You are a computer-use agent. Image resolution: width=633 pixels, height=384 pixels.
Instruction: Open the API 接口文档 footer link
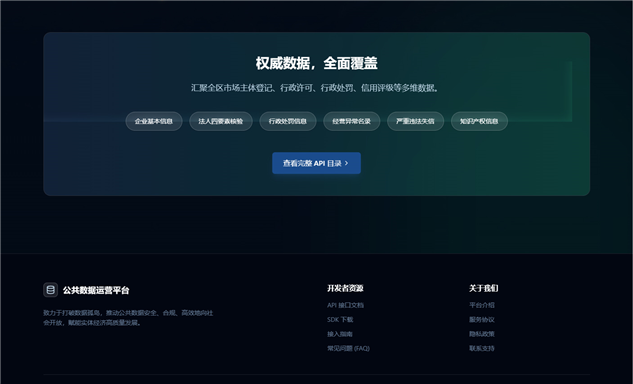345,305
